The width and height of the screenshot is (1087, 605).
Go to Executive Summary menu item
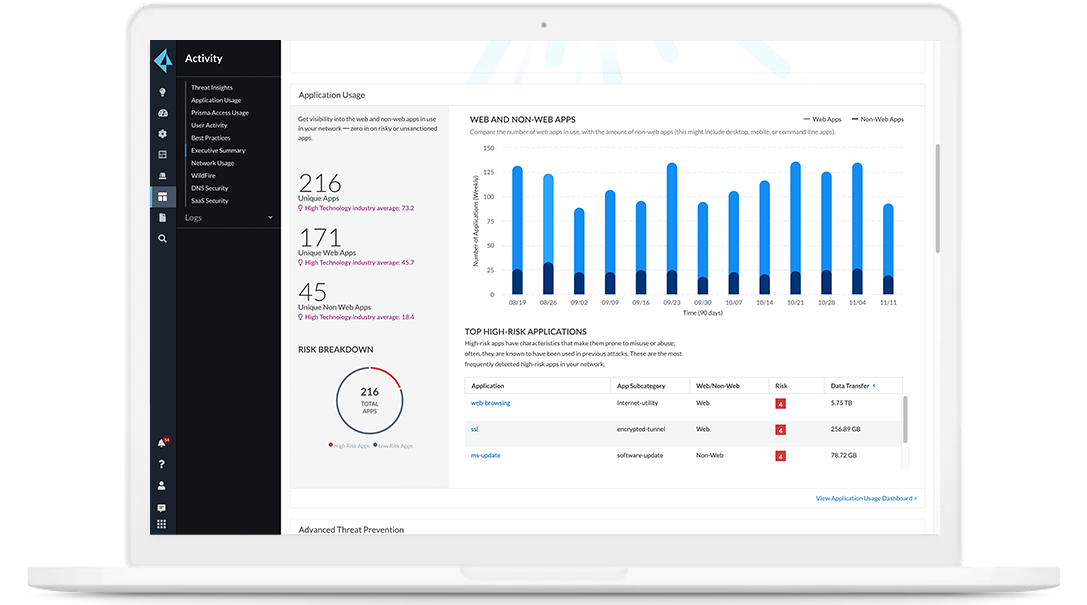tap(218, 150)
